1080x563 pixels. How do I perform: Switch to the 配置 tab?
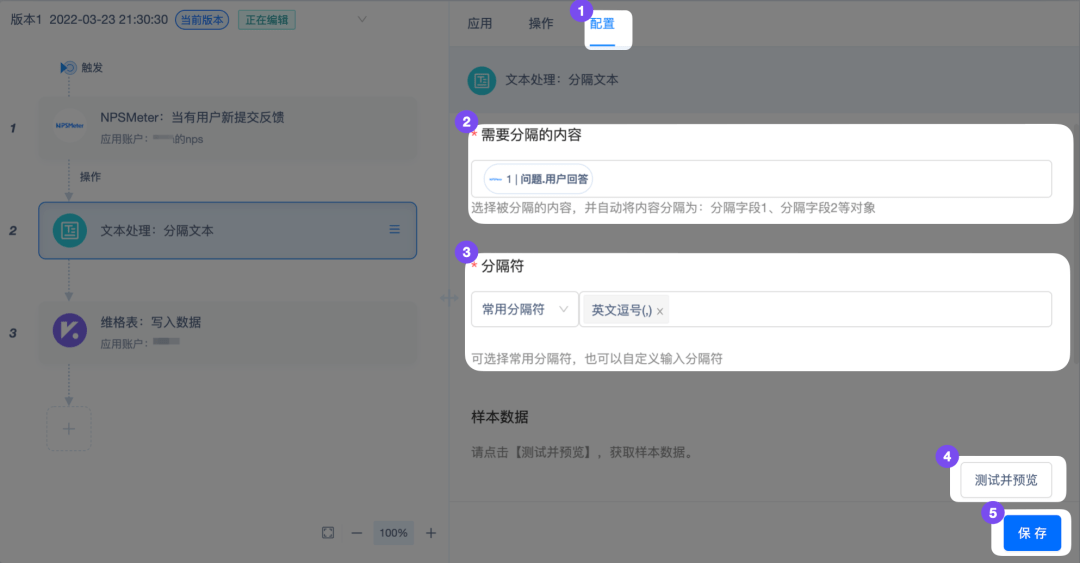click(602, 23)
